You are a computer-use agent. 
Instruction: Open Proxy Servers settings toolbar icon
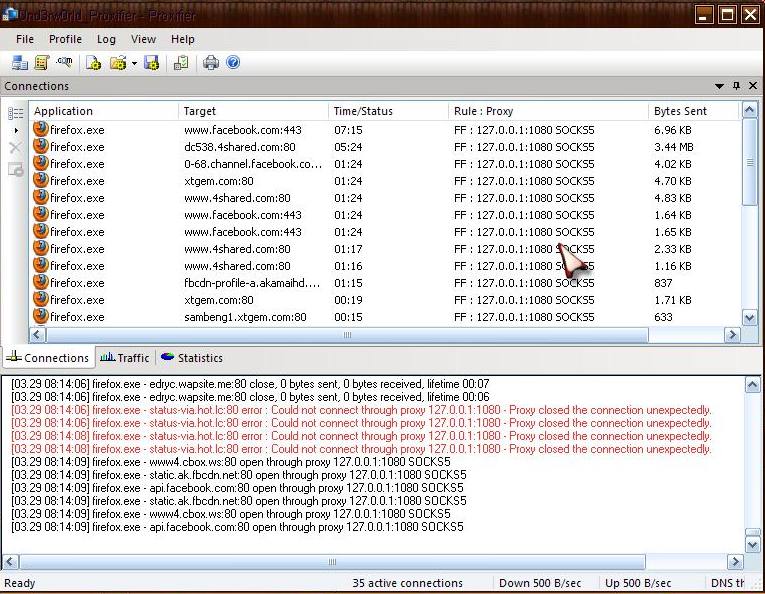pos(20,63)
